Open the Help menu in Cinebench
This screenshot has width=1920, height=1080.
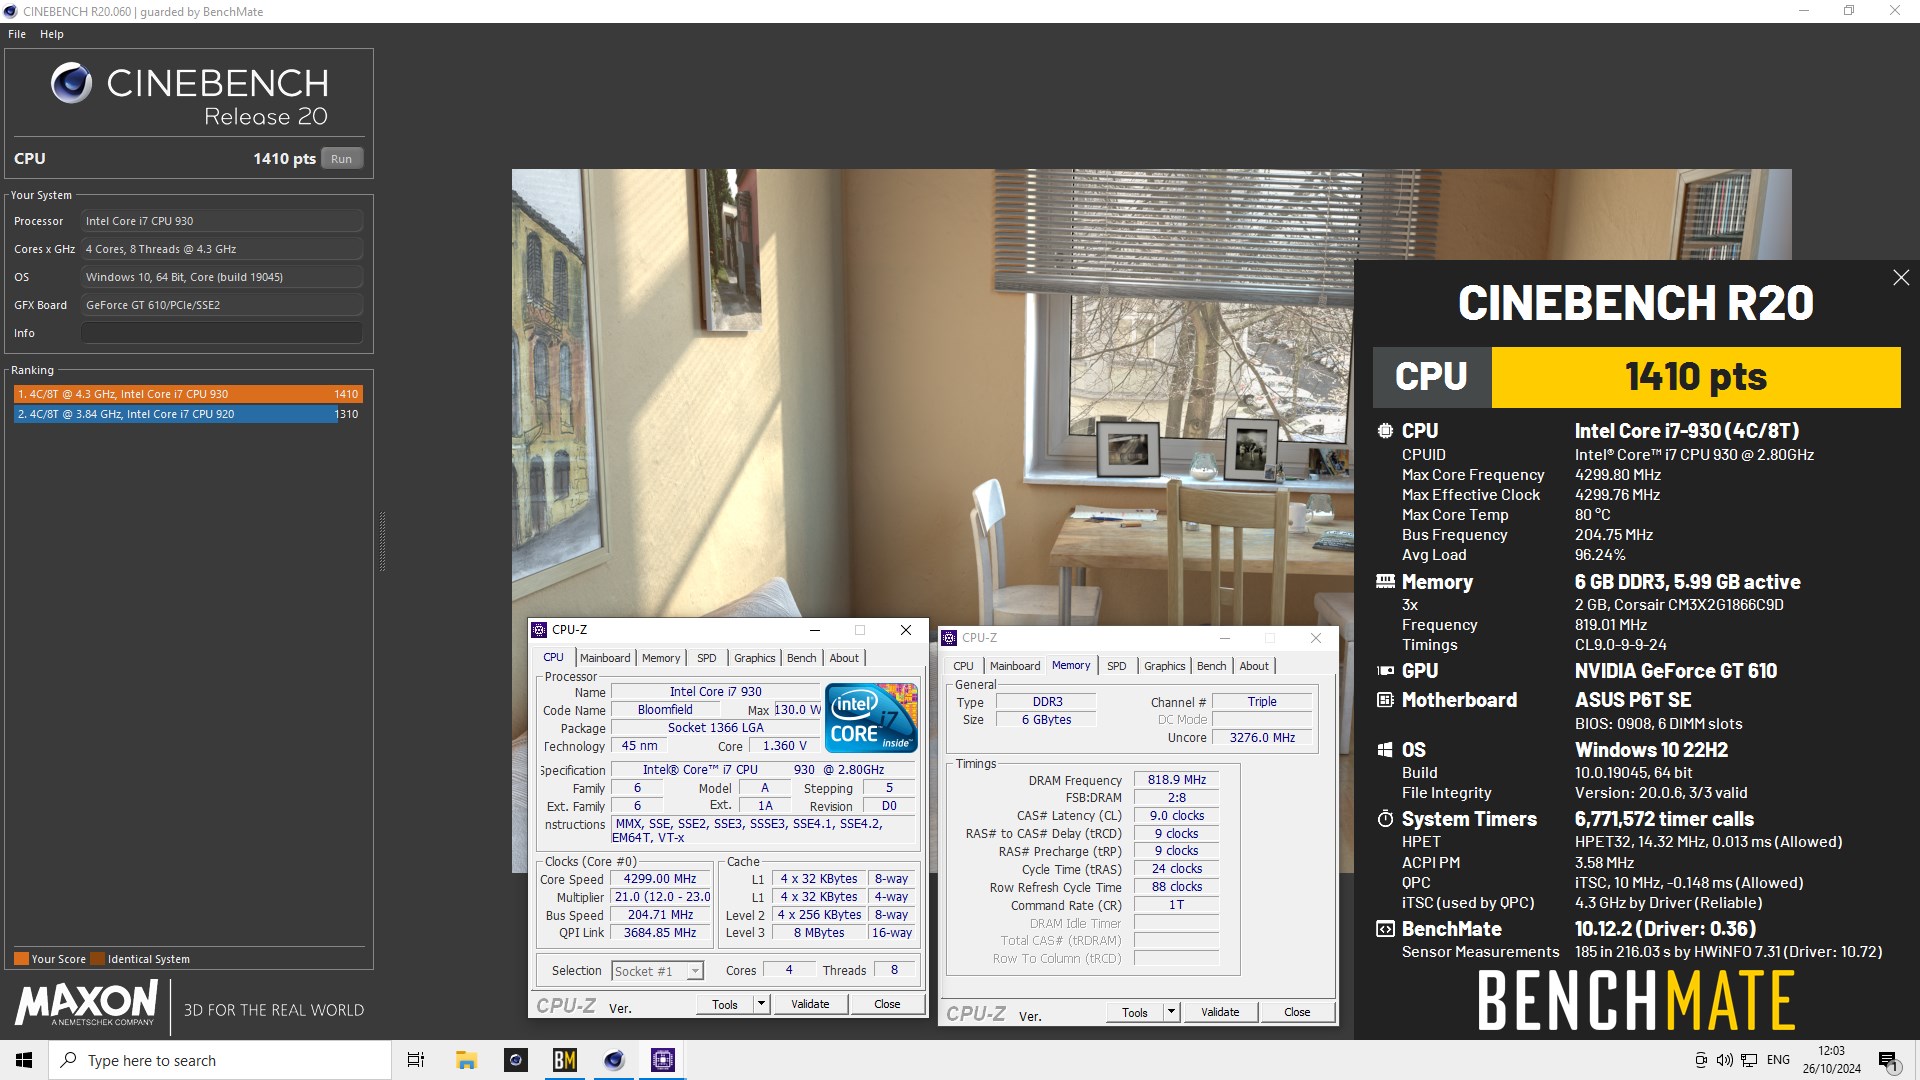pos(52,34)
